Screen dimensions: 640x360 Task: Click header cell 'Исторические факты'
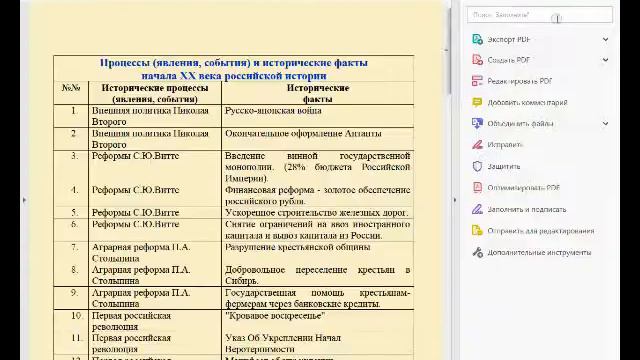(x=318, y=93)
